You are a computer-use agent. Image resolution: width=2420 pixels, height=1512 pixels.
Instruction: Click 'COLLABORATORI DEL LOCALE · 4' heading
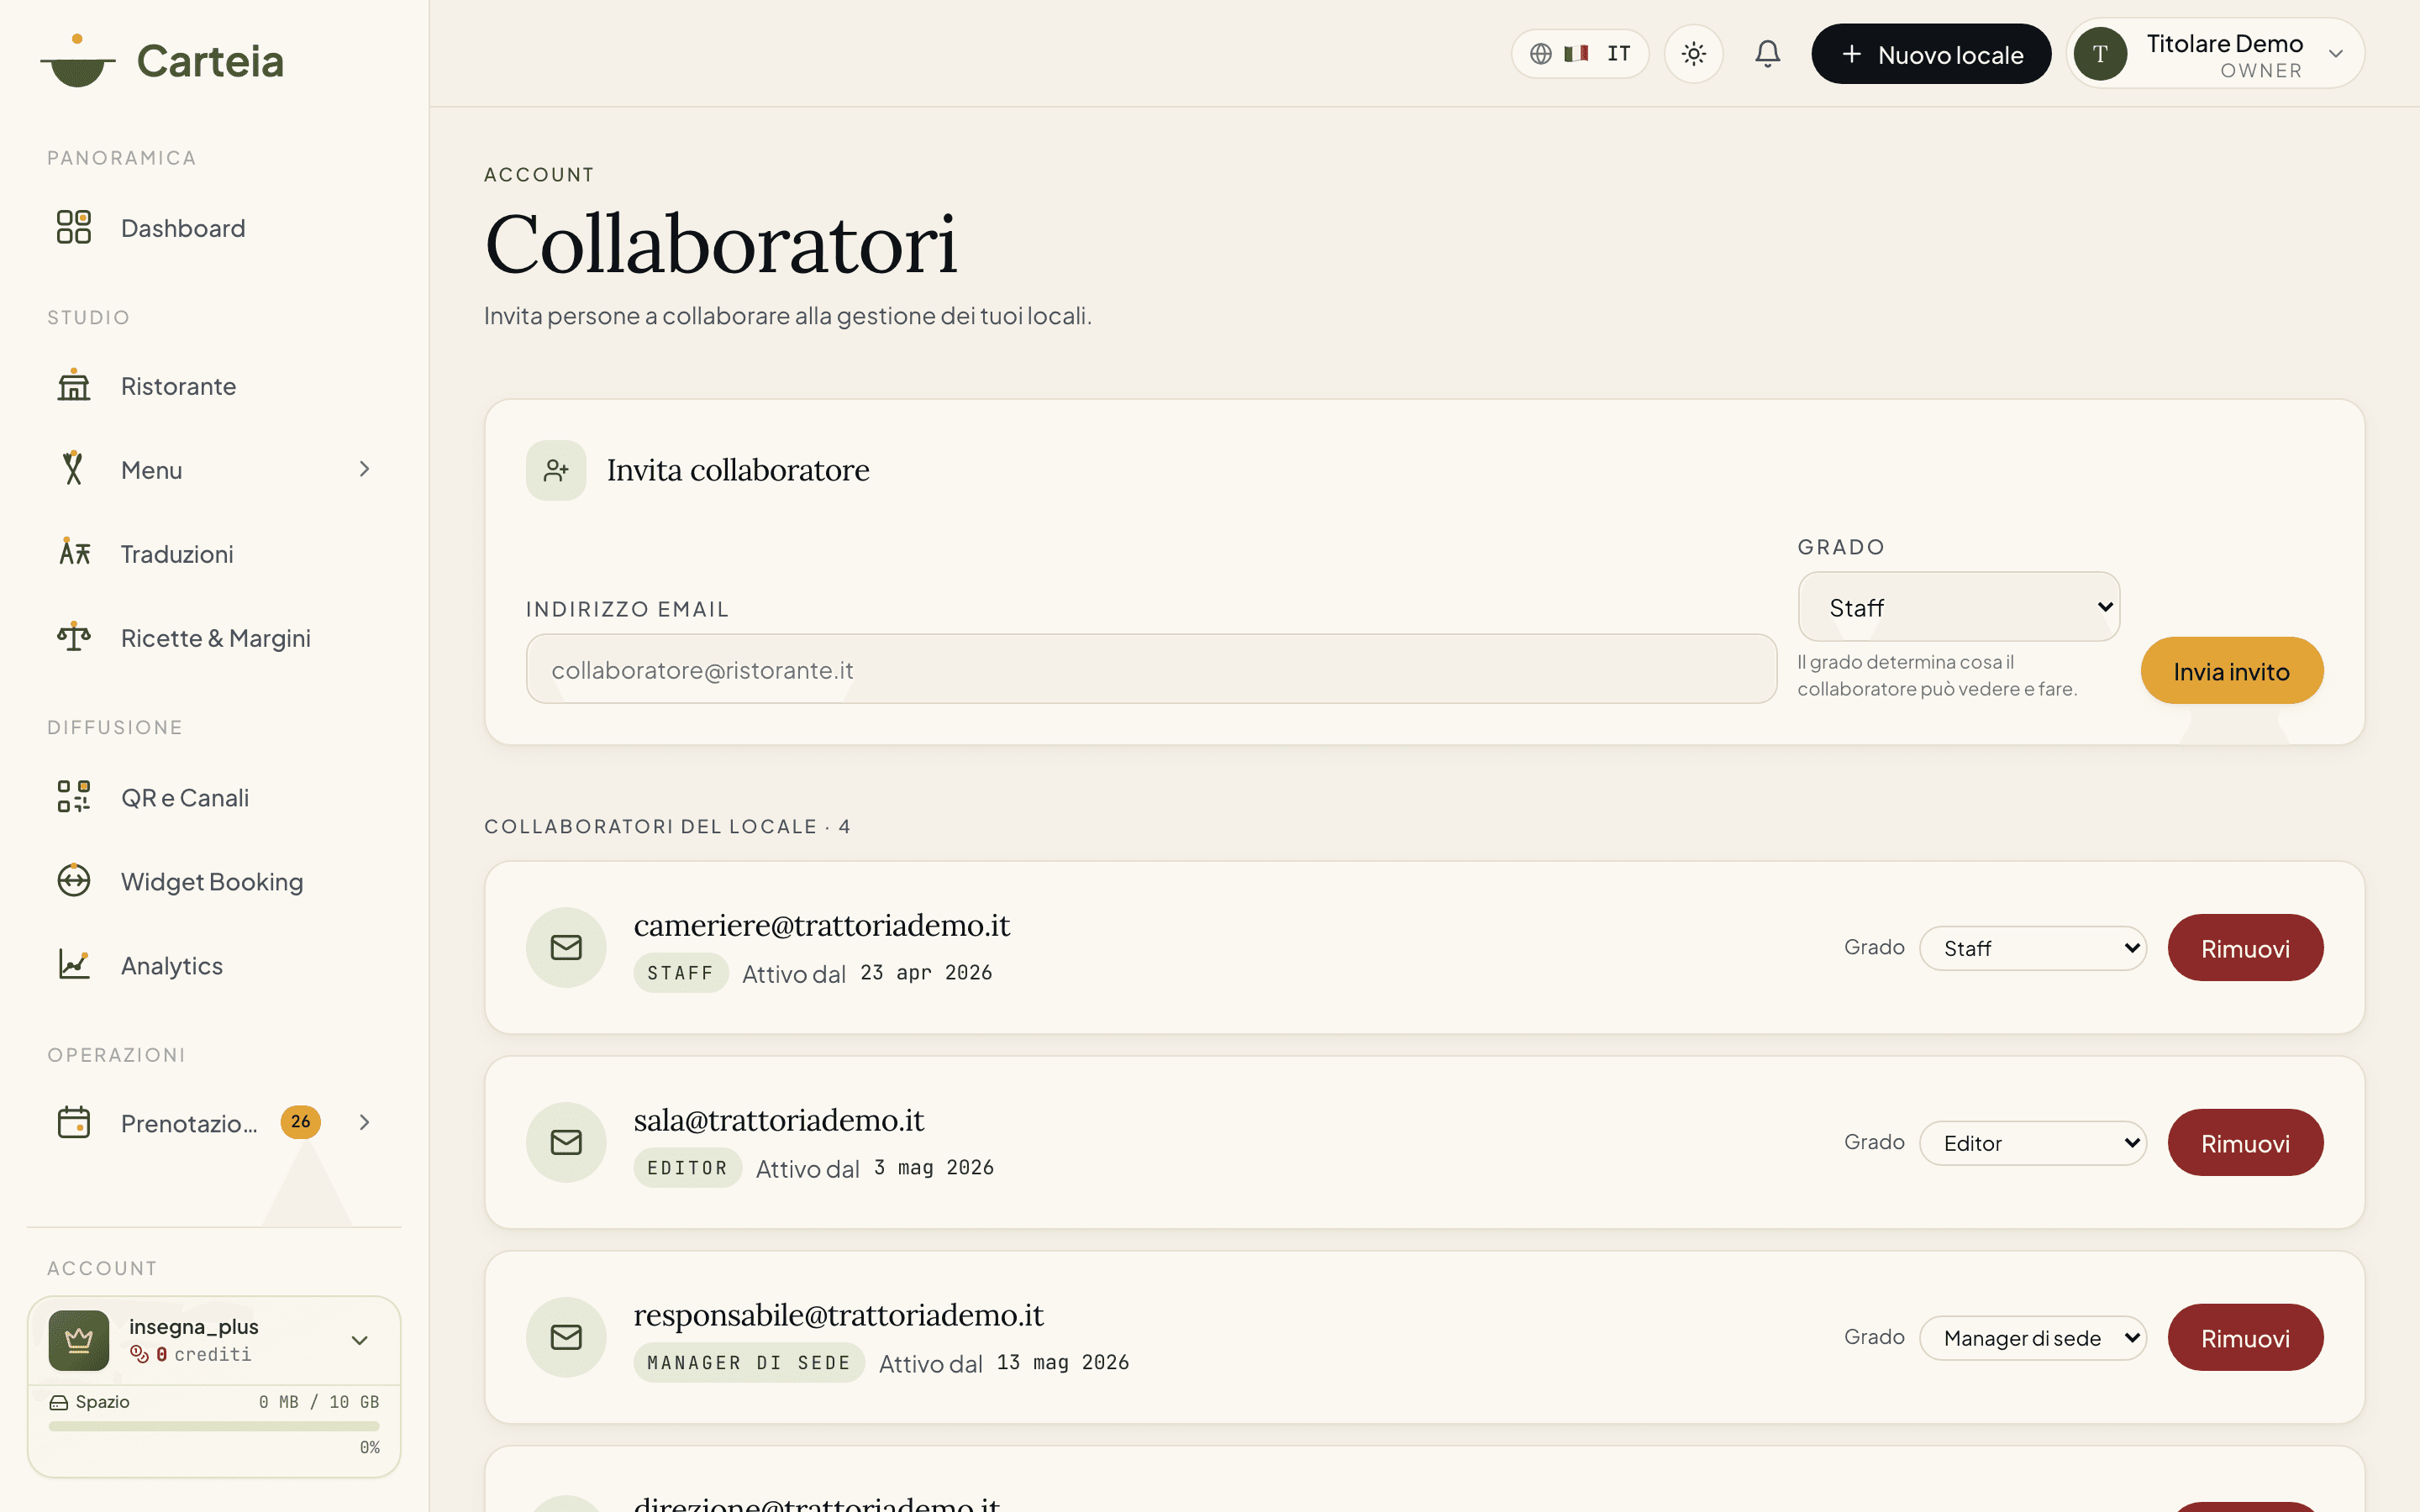[x=667, y=827]
